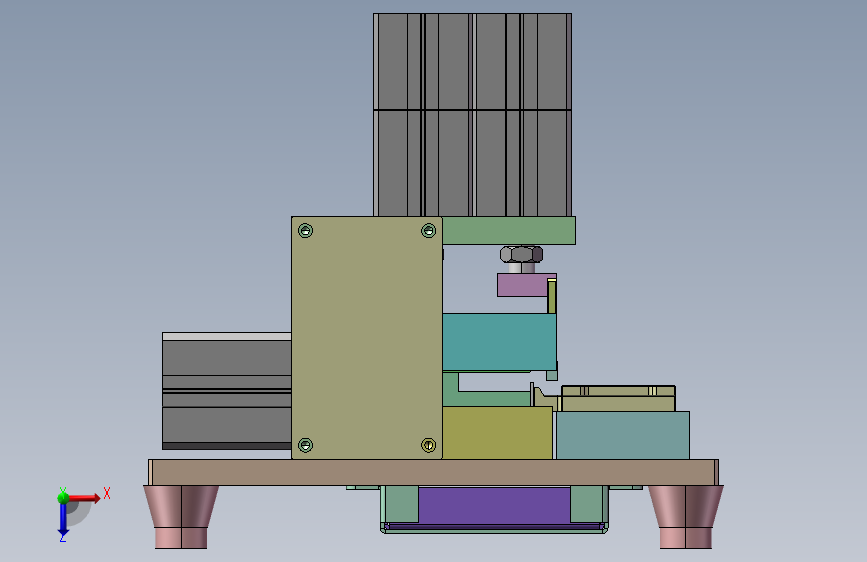Click the green origin sphere of the triad
The image size is (867, 562).
(63, 498)
